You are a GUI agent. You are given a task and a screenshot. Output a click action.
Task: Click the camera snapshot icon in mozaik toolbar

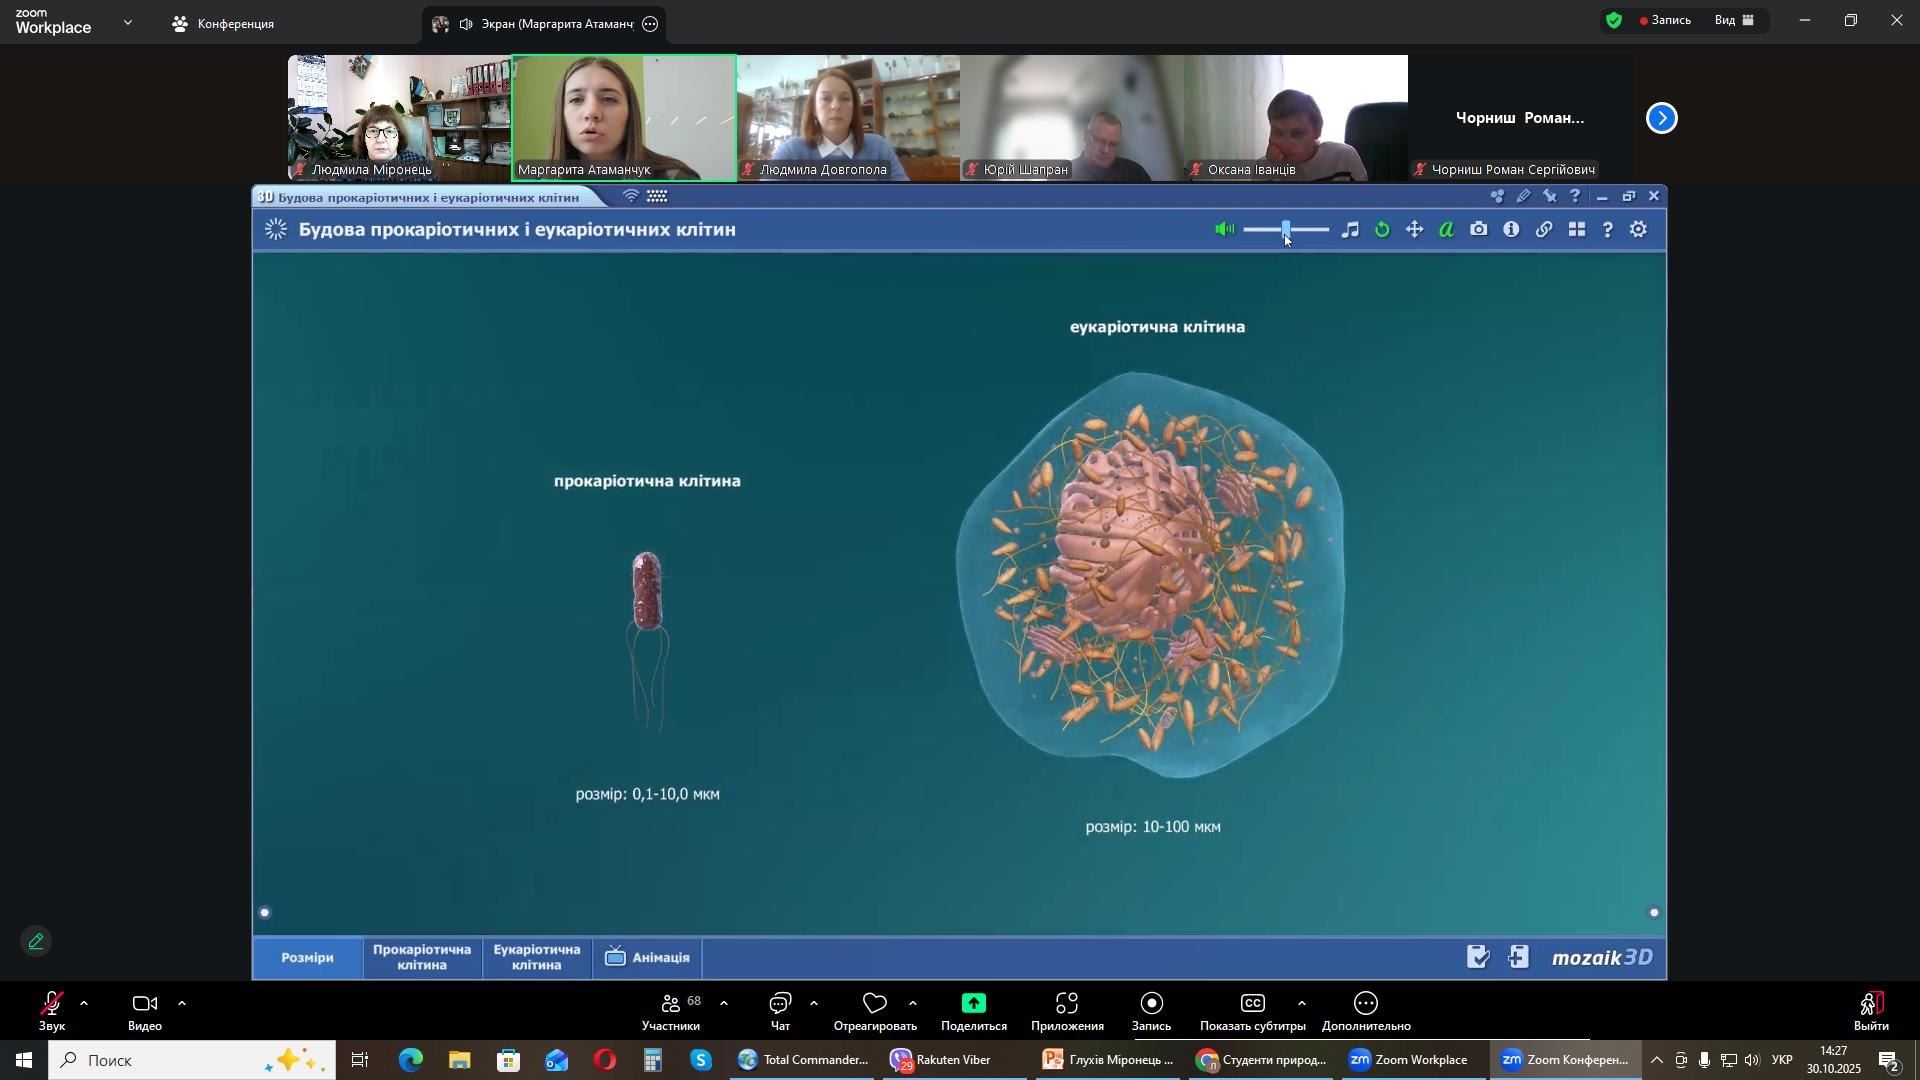click(1478, 230)
